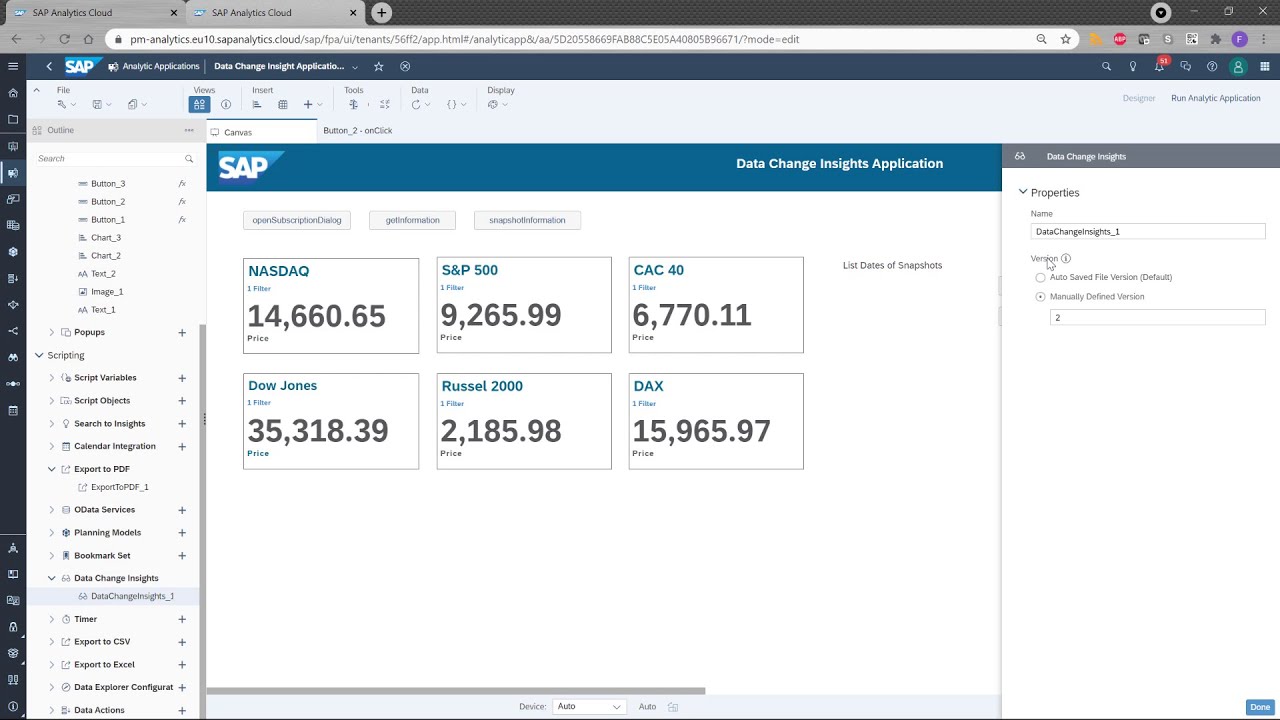The image size is (1280, 720).
Task: Select DataChangeInsights_1 tree item
Action: 114,596
